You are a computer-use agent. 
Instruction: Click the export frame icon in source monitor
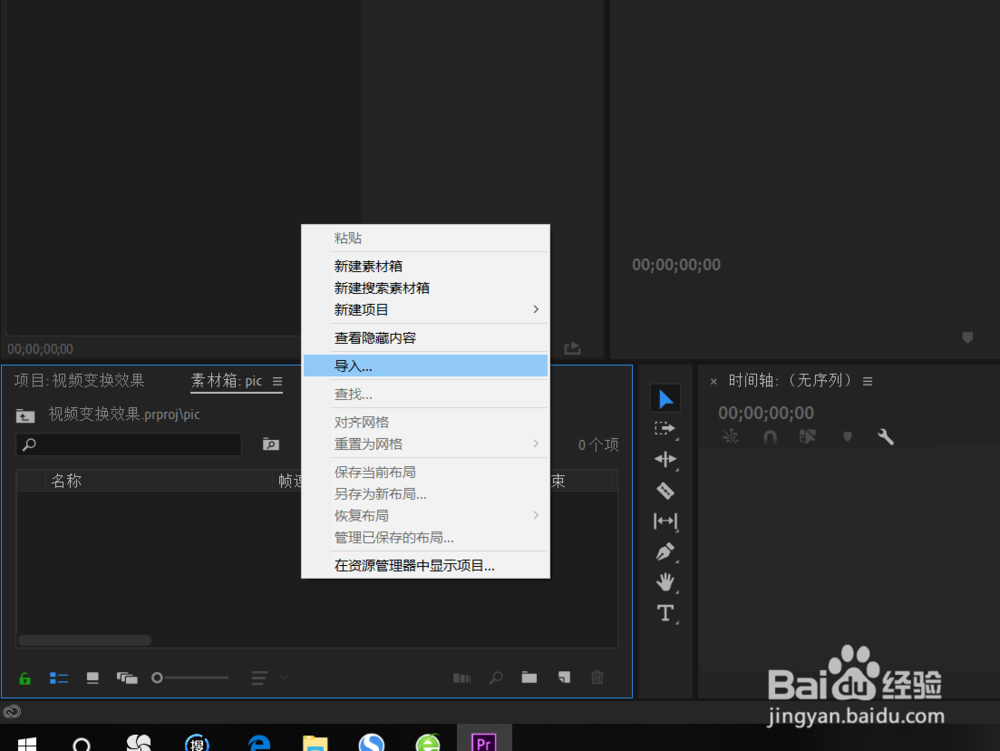[x=573, y=348]
